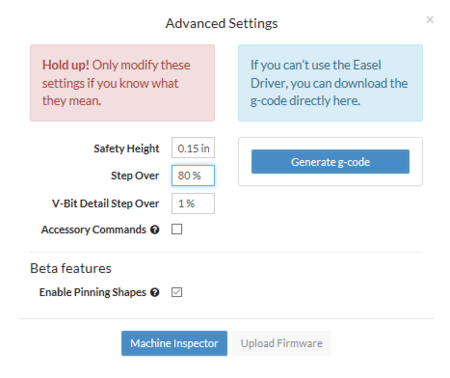The width and height of the screenshot is (450, 378).
Task: Focus the Safety Height input field
Action: 193,148
